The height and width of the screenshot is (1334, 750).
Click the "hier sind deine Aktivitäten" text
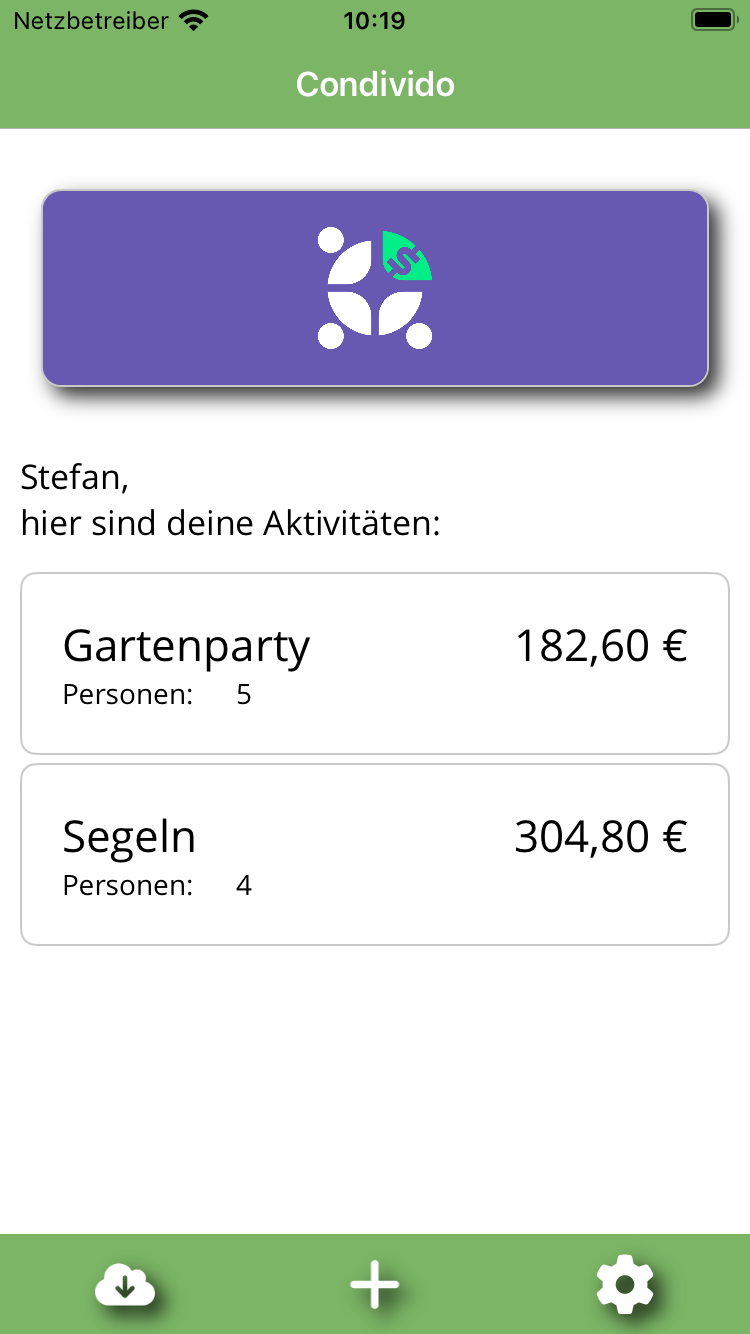click(x=230, y=523)
